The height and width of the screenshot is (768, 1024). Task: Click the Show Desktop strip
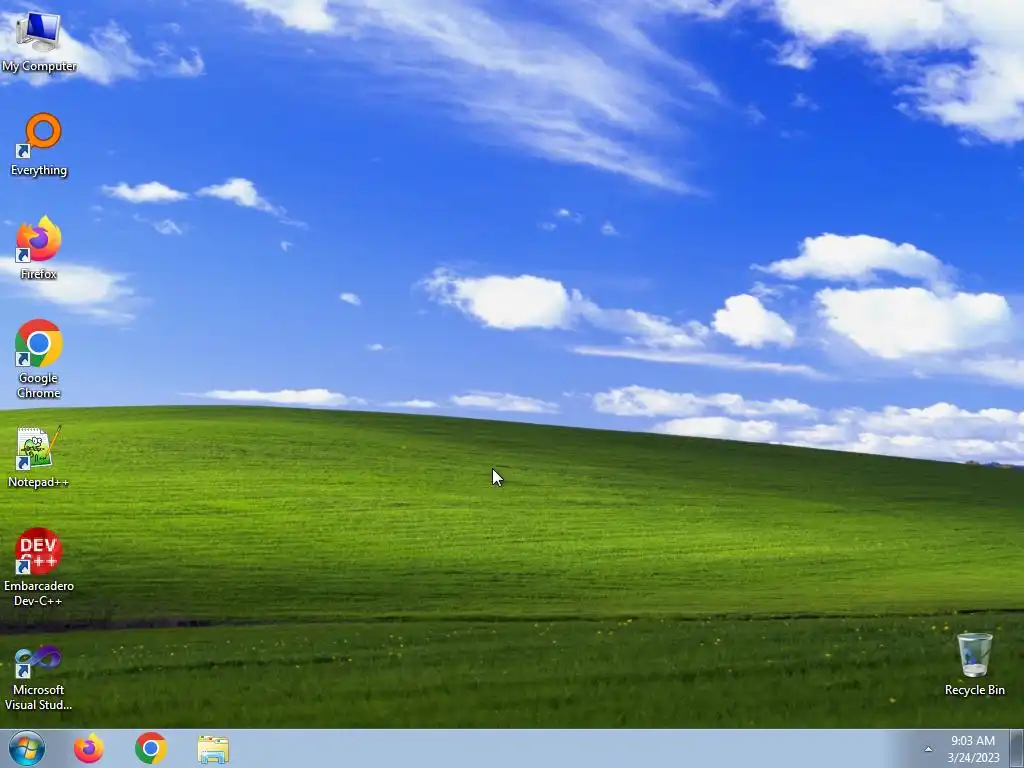1017,748
